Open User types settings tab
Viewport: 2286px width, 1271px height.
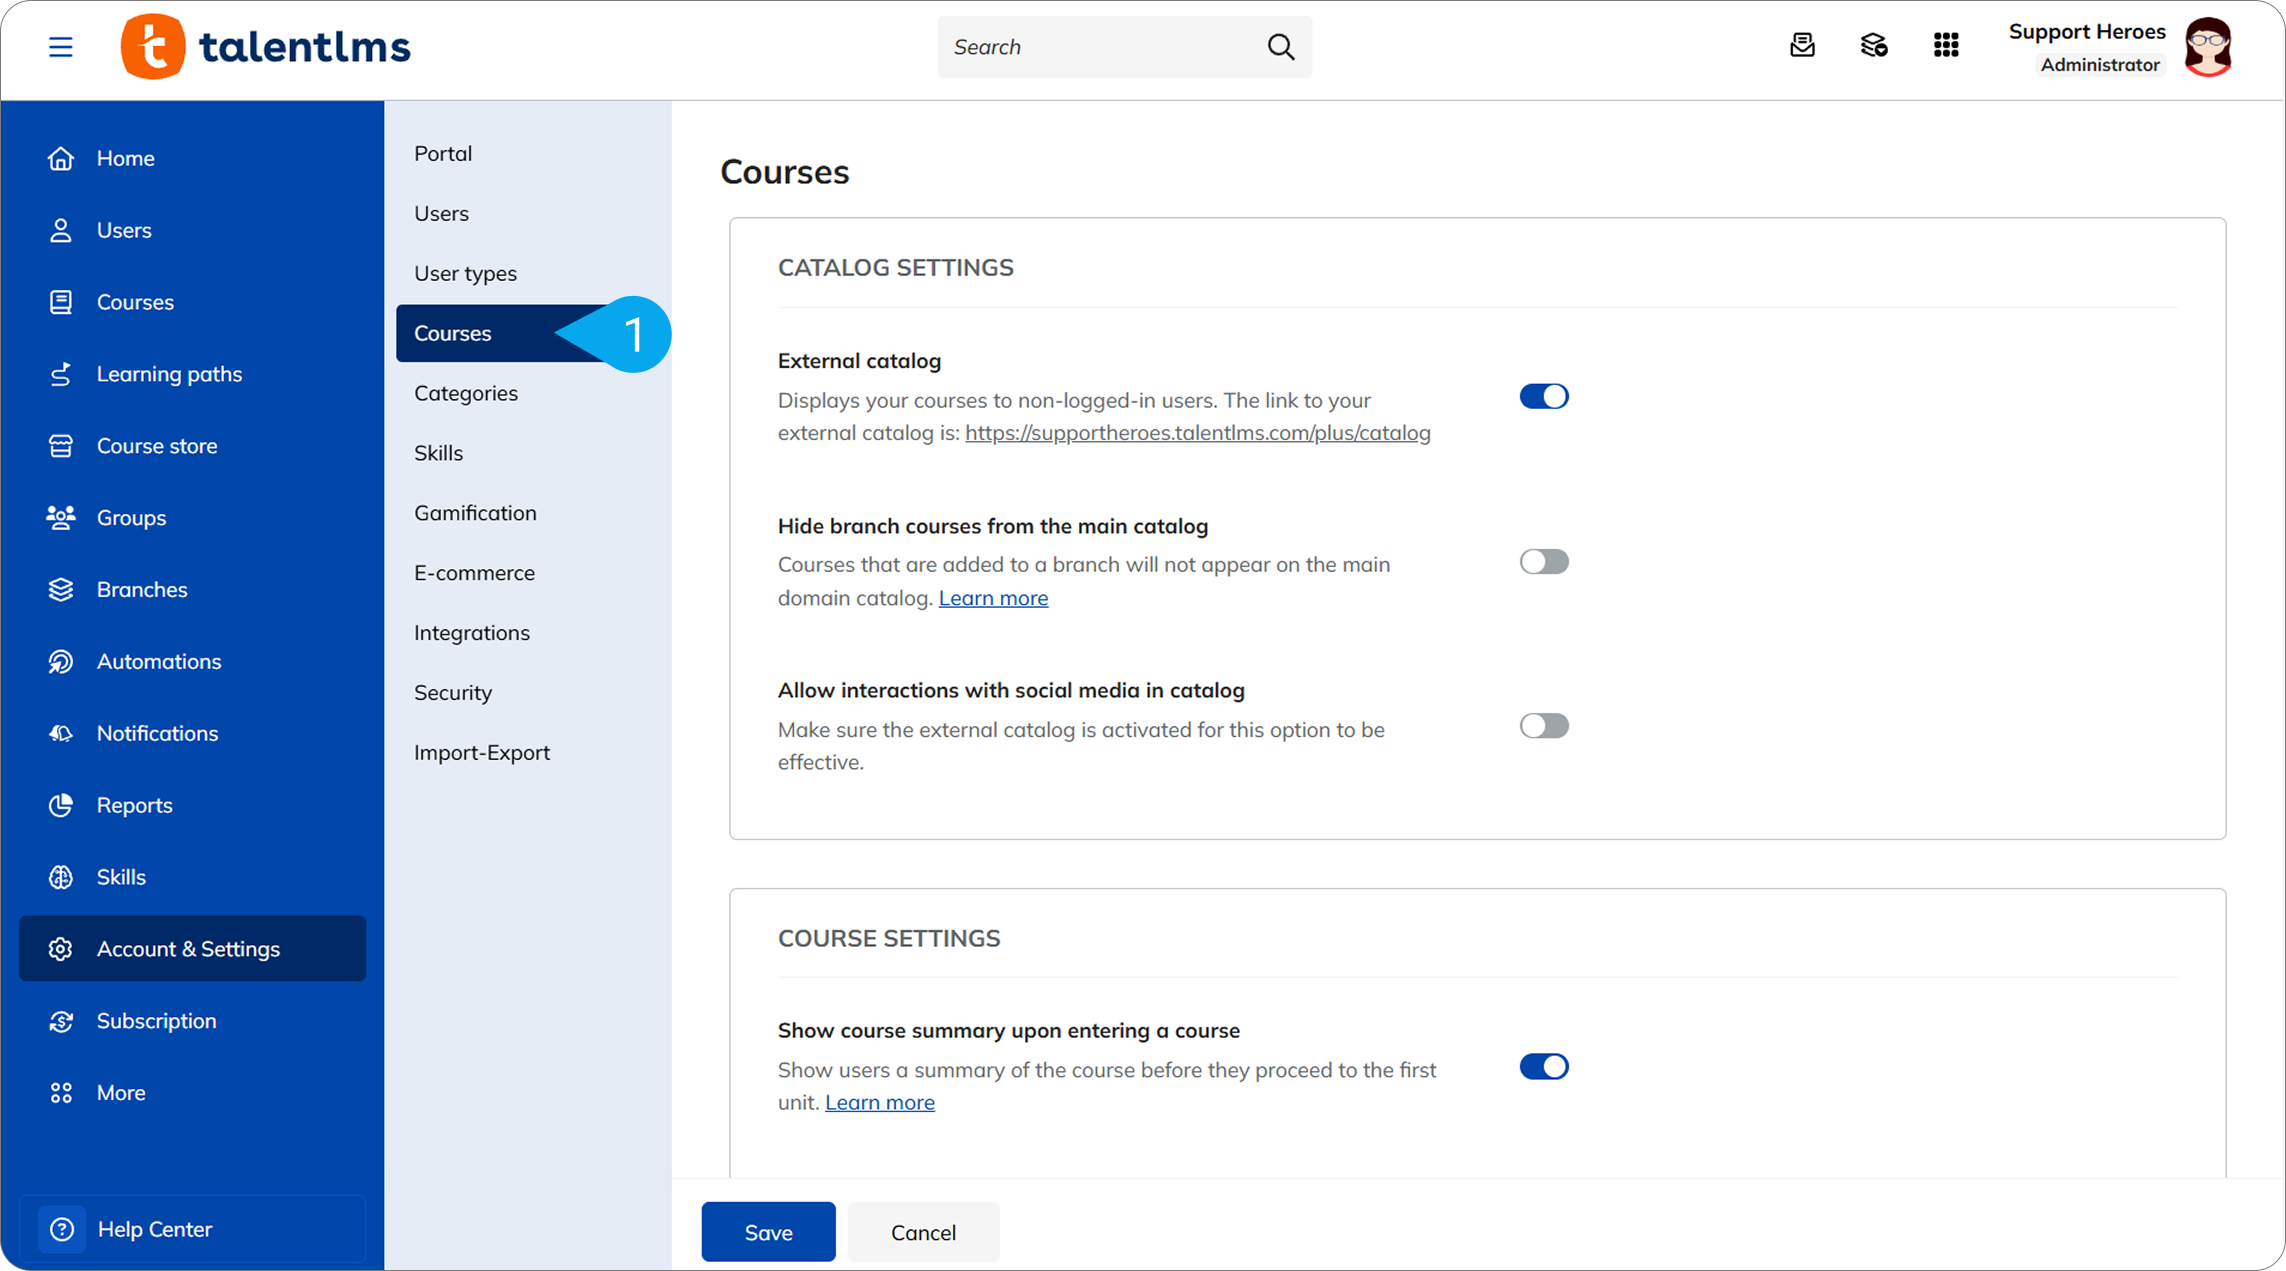click(465, 273)
